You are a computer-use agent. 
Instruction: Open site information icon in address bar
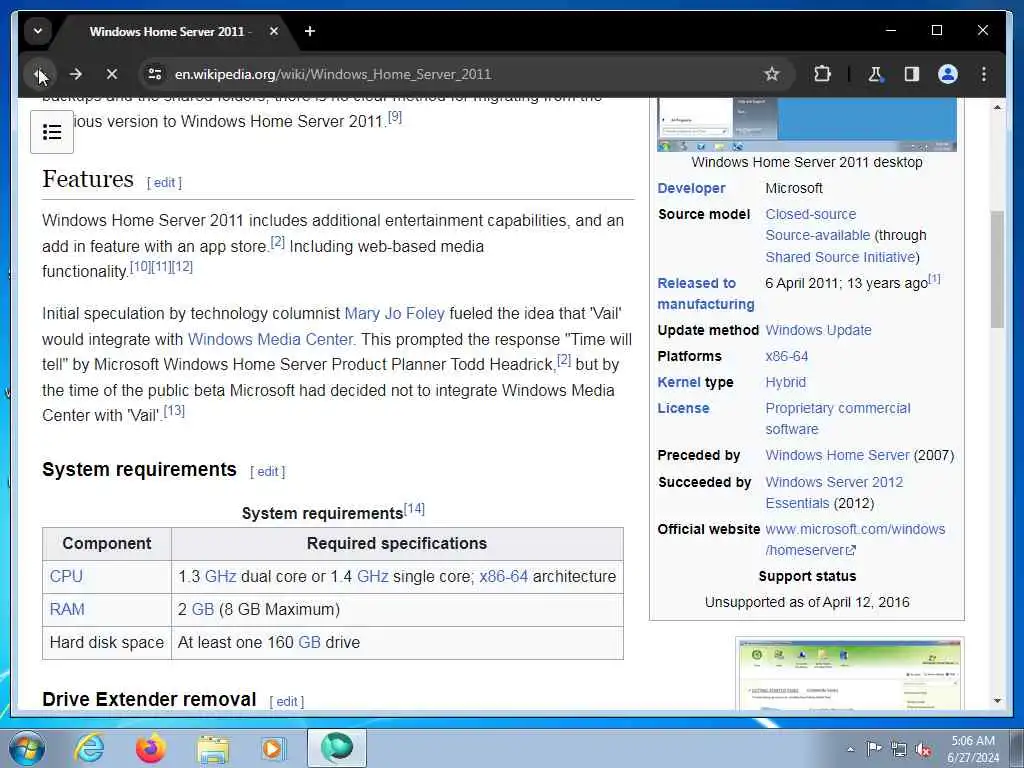pos(155,74)
